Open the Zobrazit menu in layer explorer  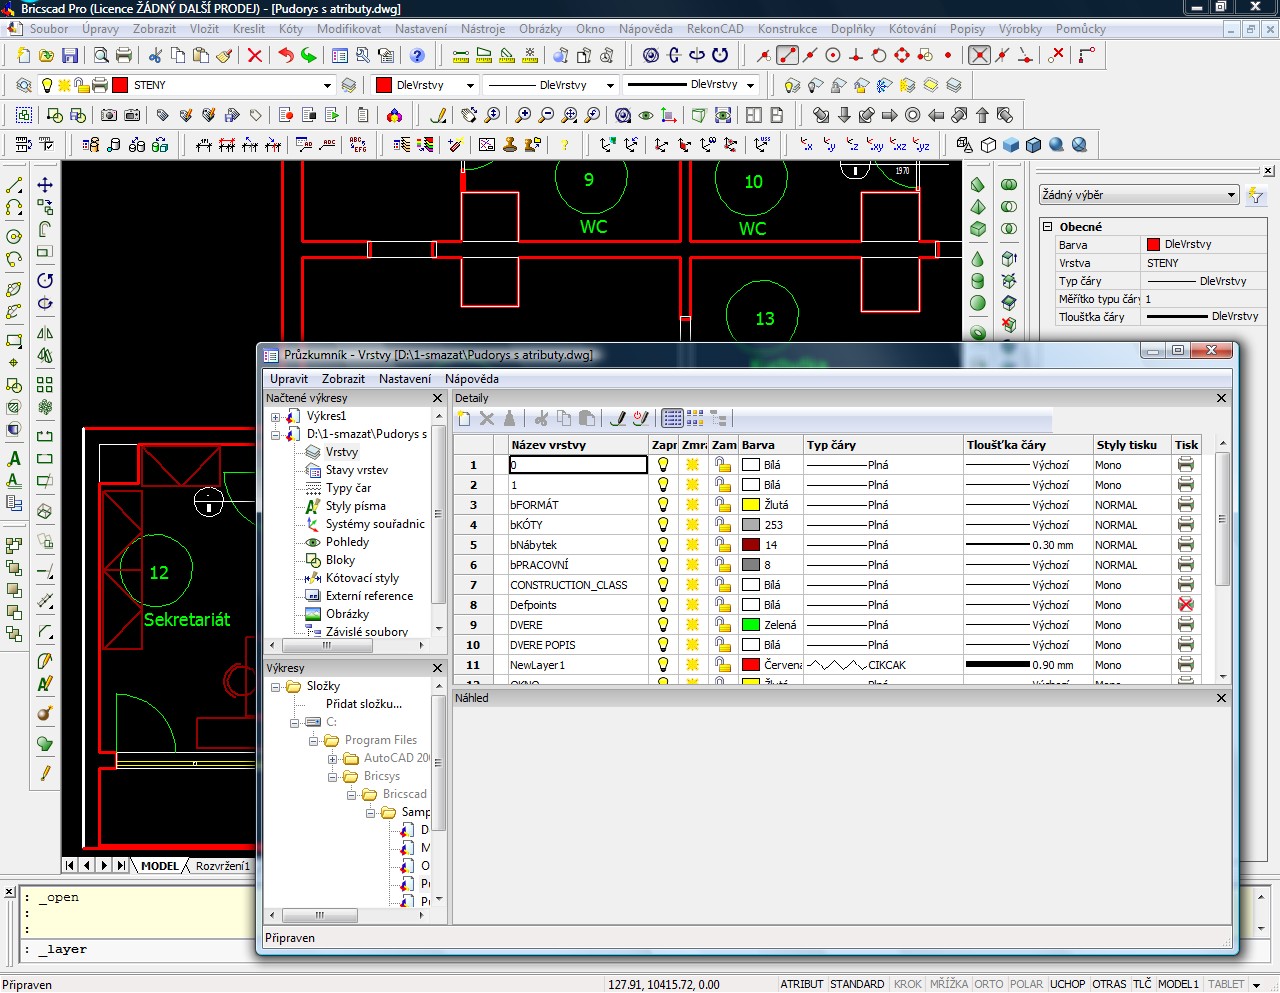343,379
